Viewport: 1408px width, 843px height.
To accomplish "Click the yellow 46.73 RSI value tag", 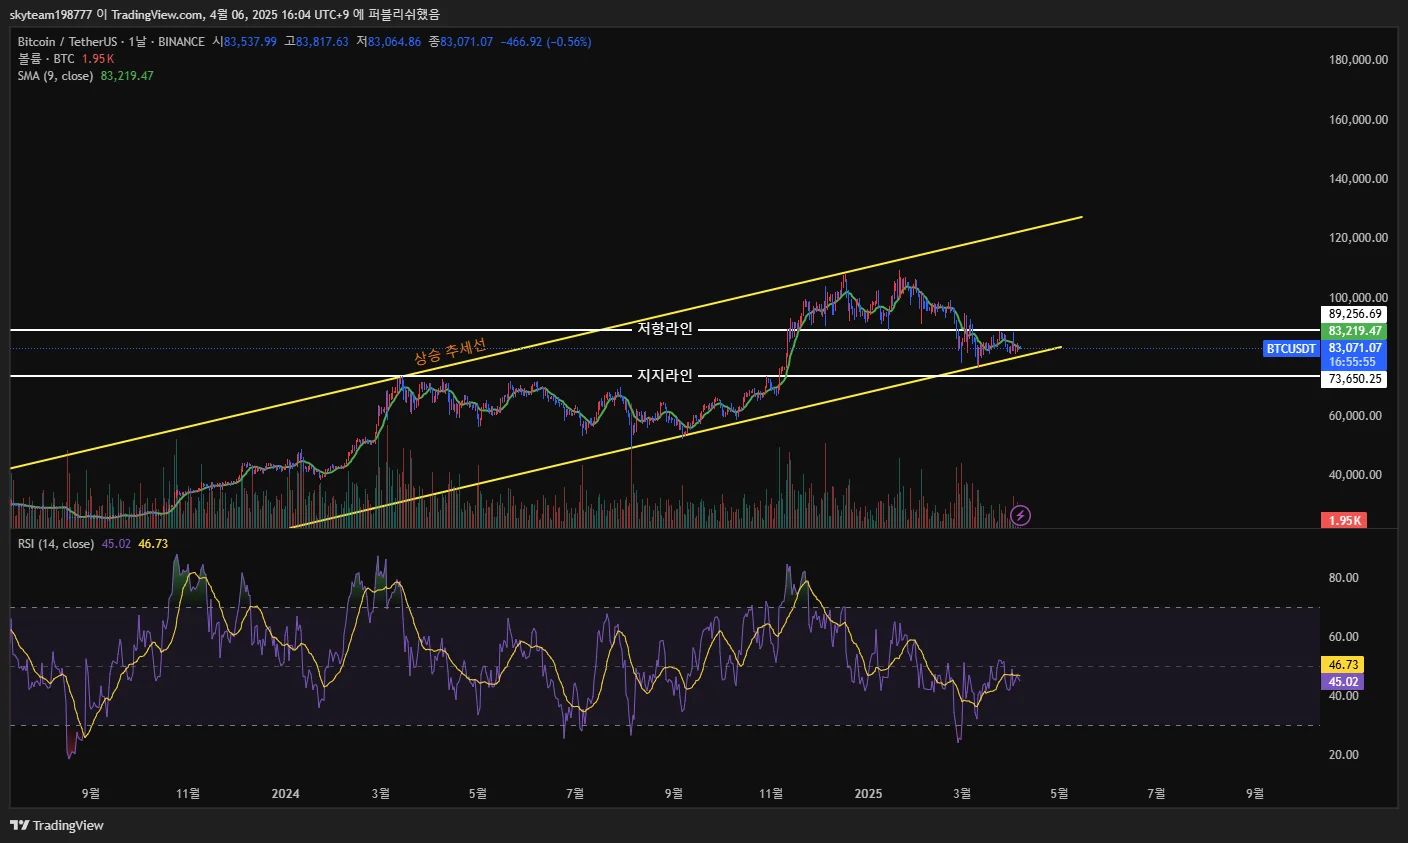I will [x=1342, y=664].
